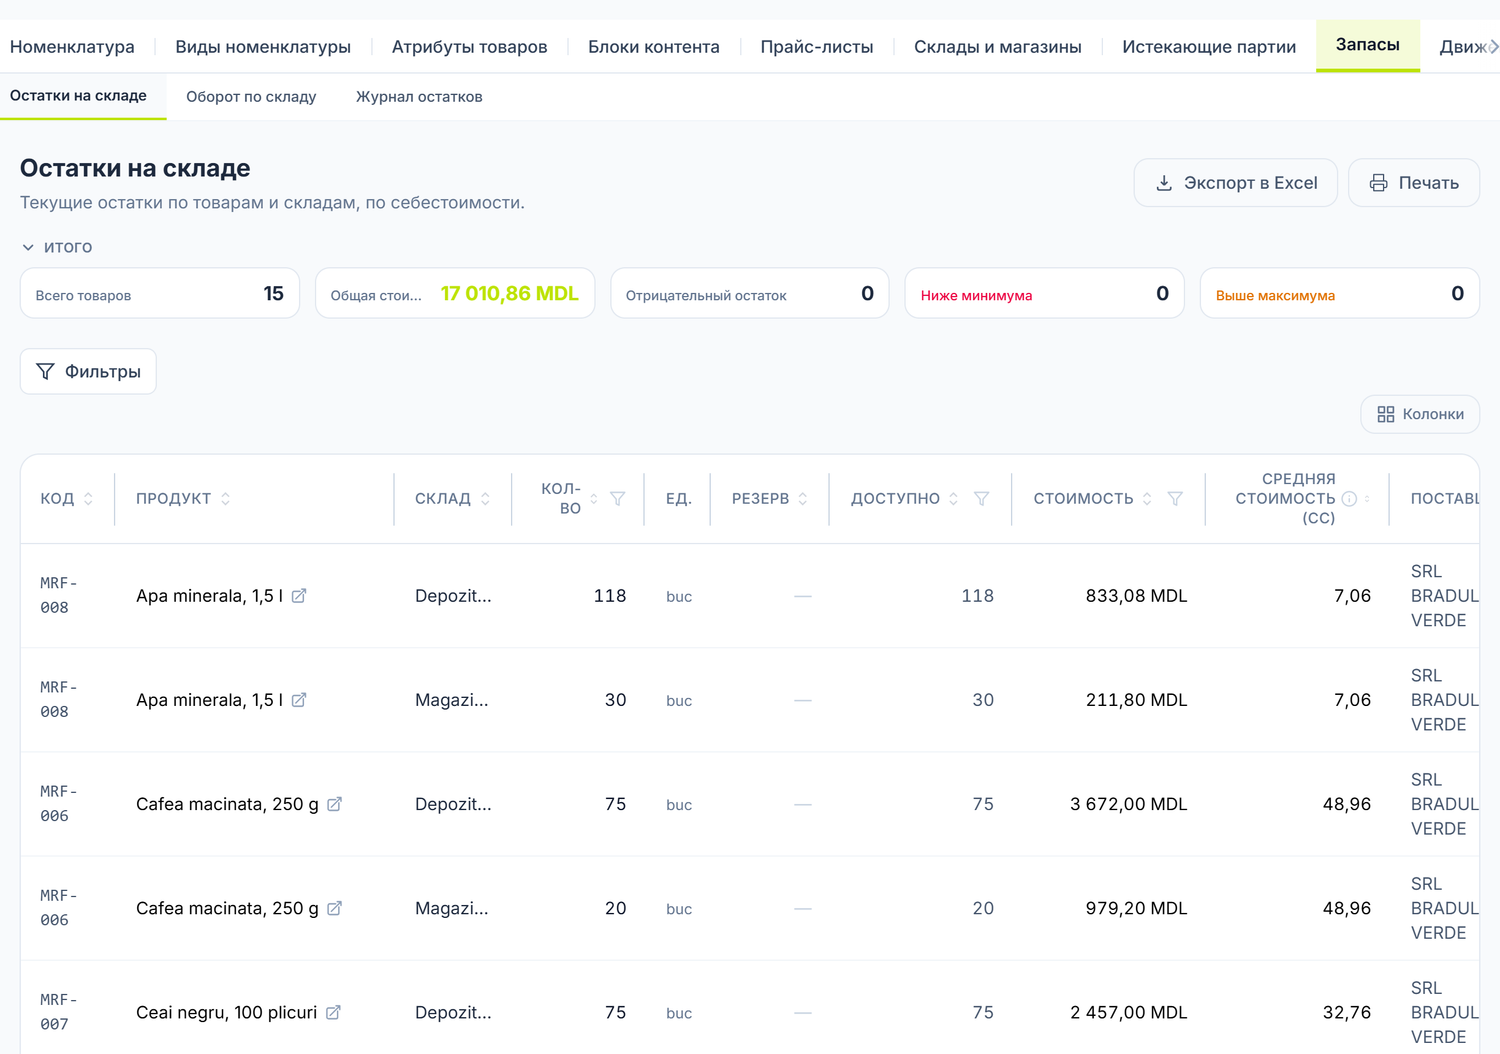Switch to the Номенклатура tab
The width and height of the screenshot is (1500, 1054).
(x=72, y=47)
